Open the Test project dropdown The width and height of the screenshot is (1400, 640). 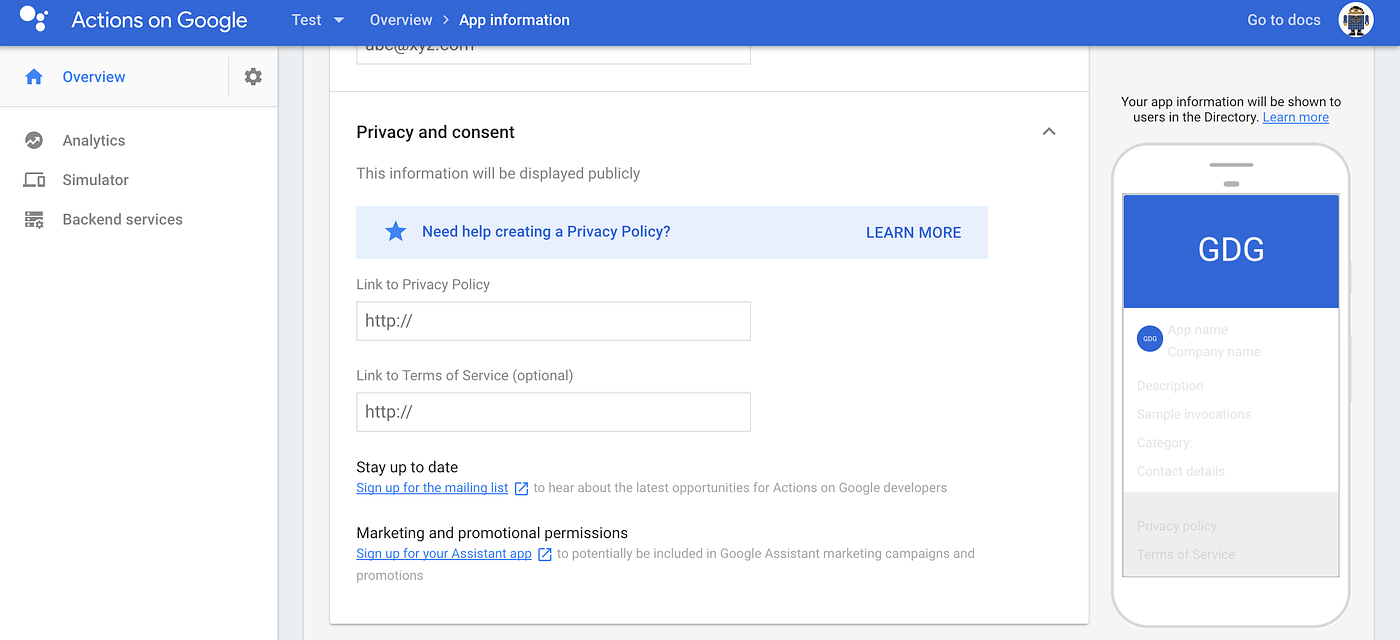coord(317,19)
